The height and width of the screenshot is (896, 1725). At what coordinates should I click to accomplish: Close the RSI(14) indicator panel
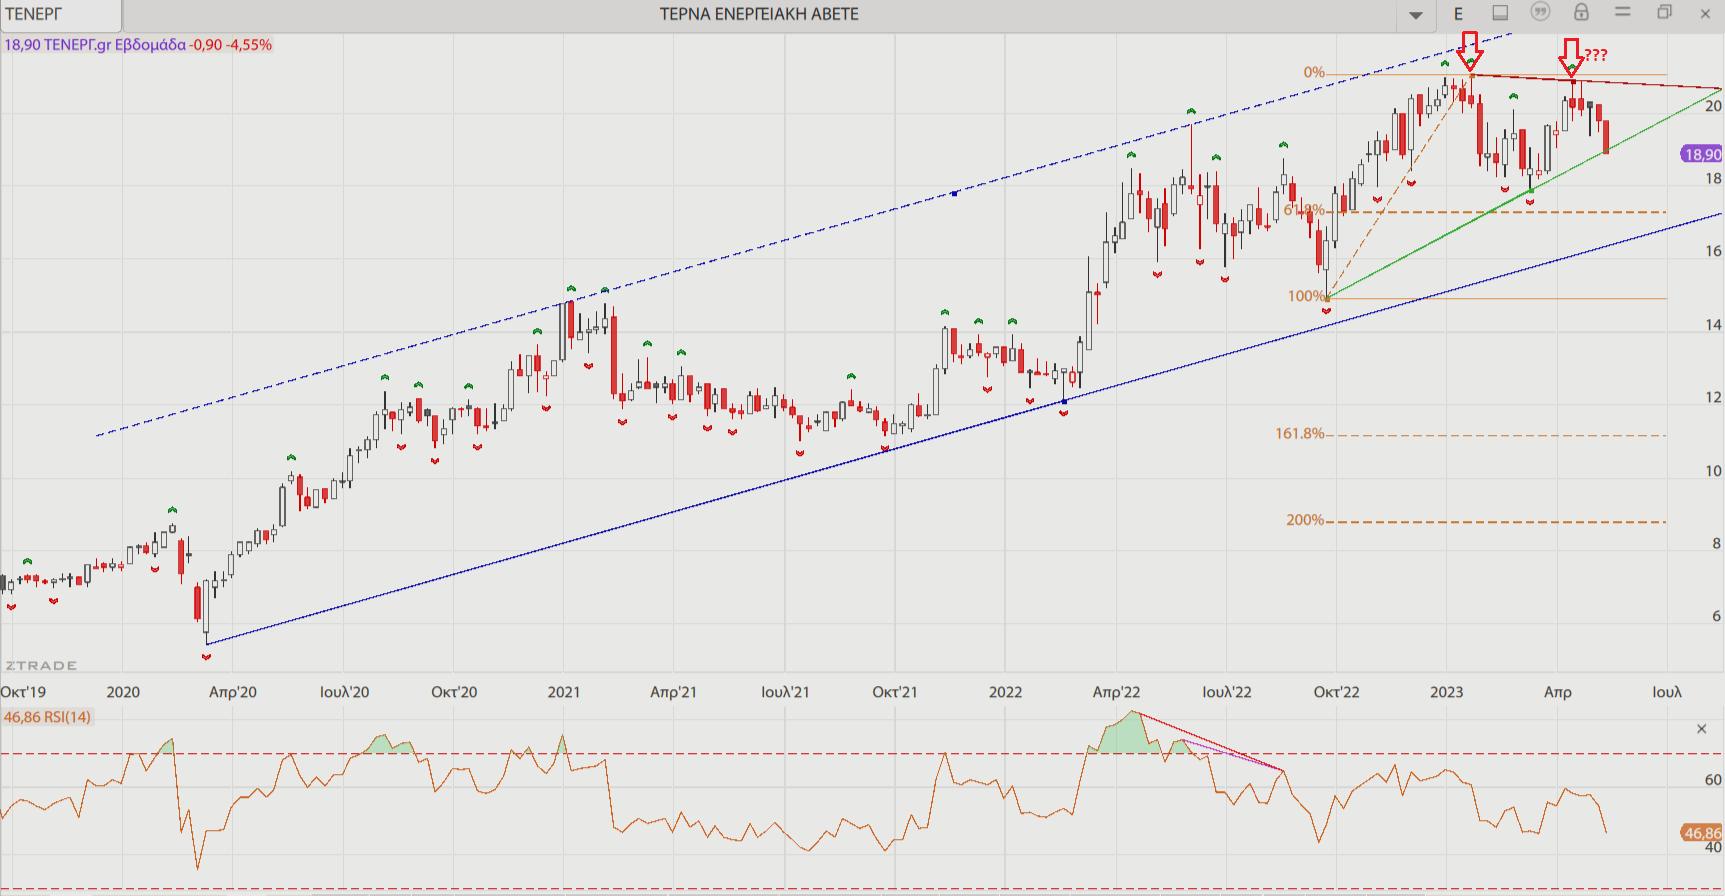pyautogui.click(x=1702, y=729)
